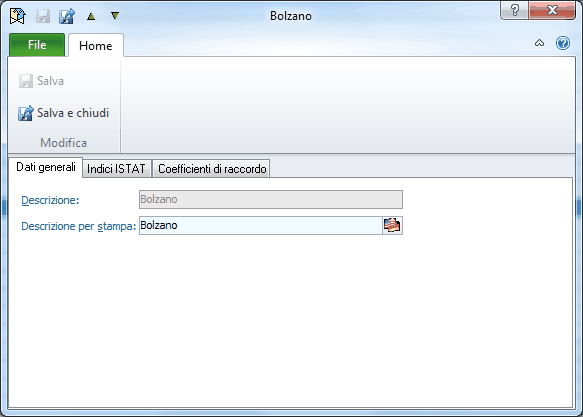
Task: Go to previous record with up arrow
Action: pos(91,16)
